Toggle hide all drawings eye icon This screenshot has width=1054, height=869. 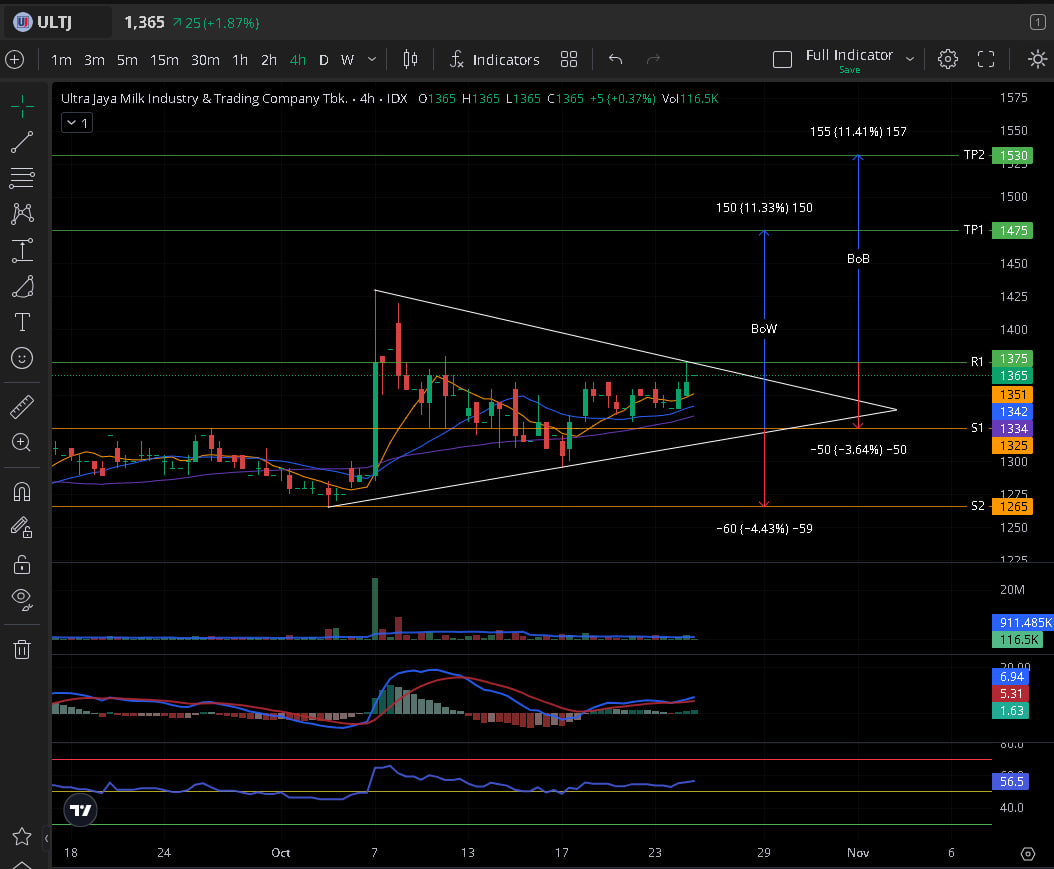[x=22, y=599]
